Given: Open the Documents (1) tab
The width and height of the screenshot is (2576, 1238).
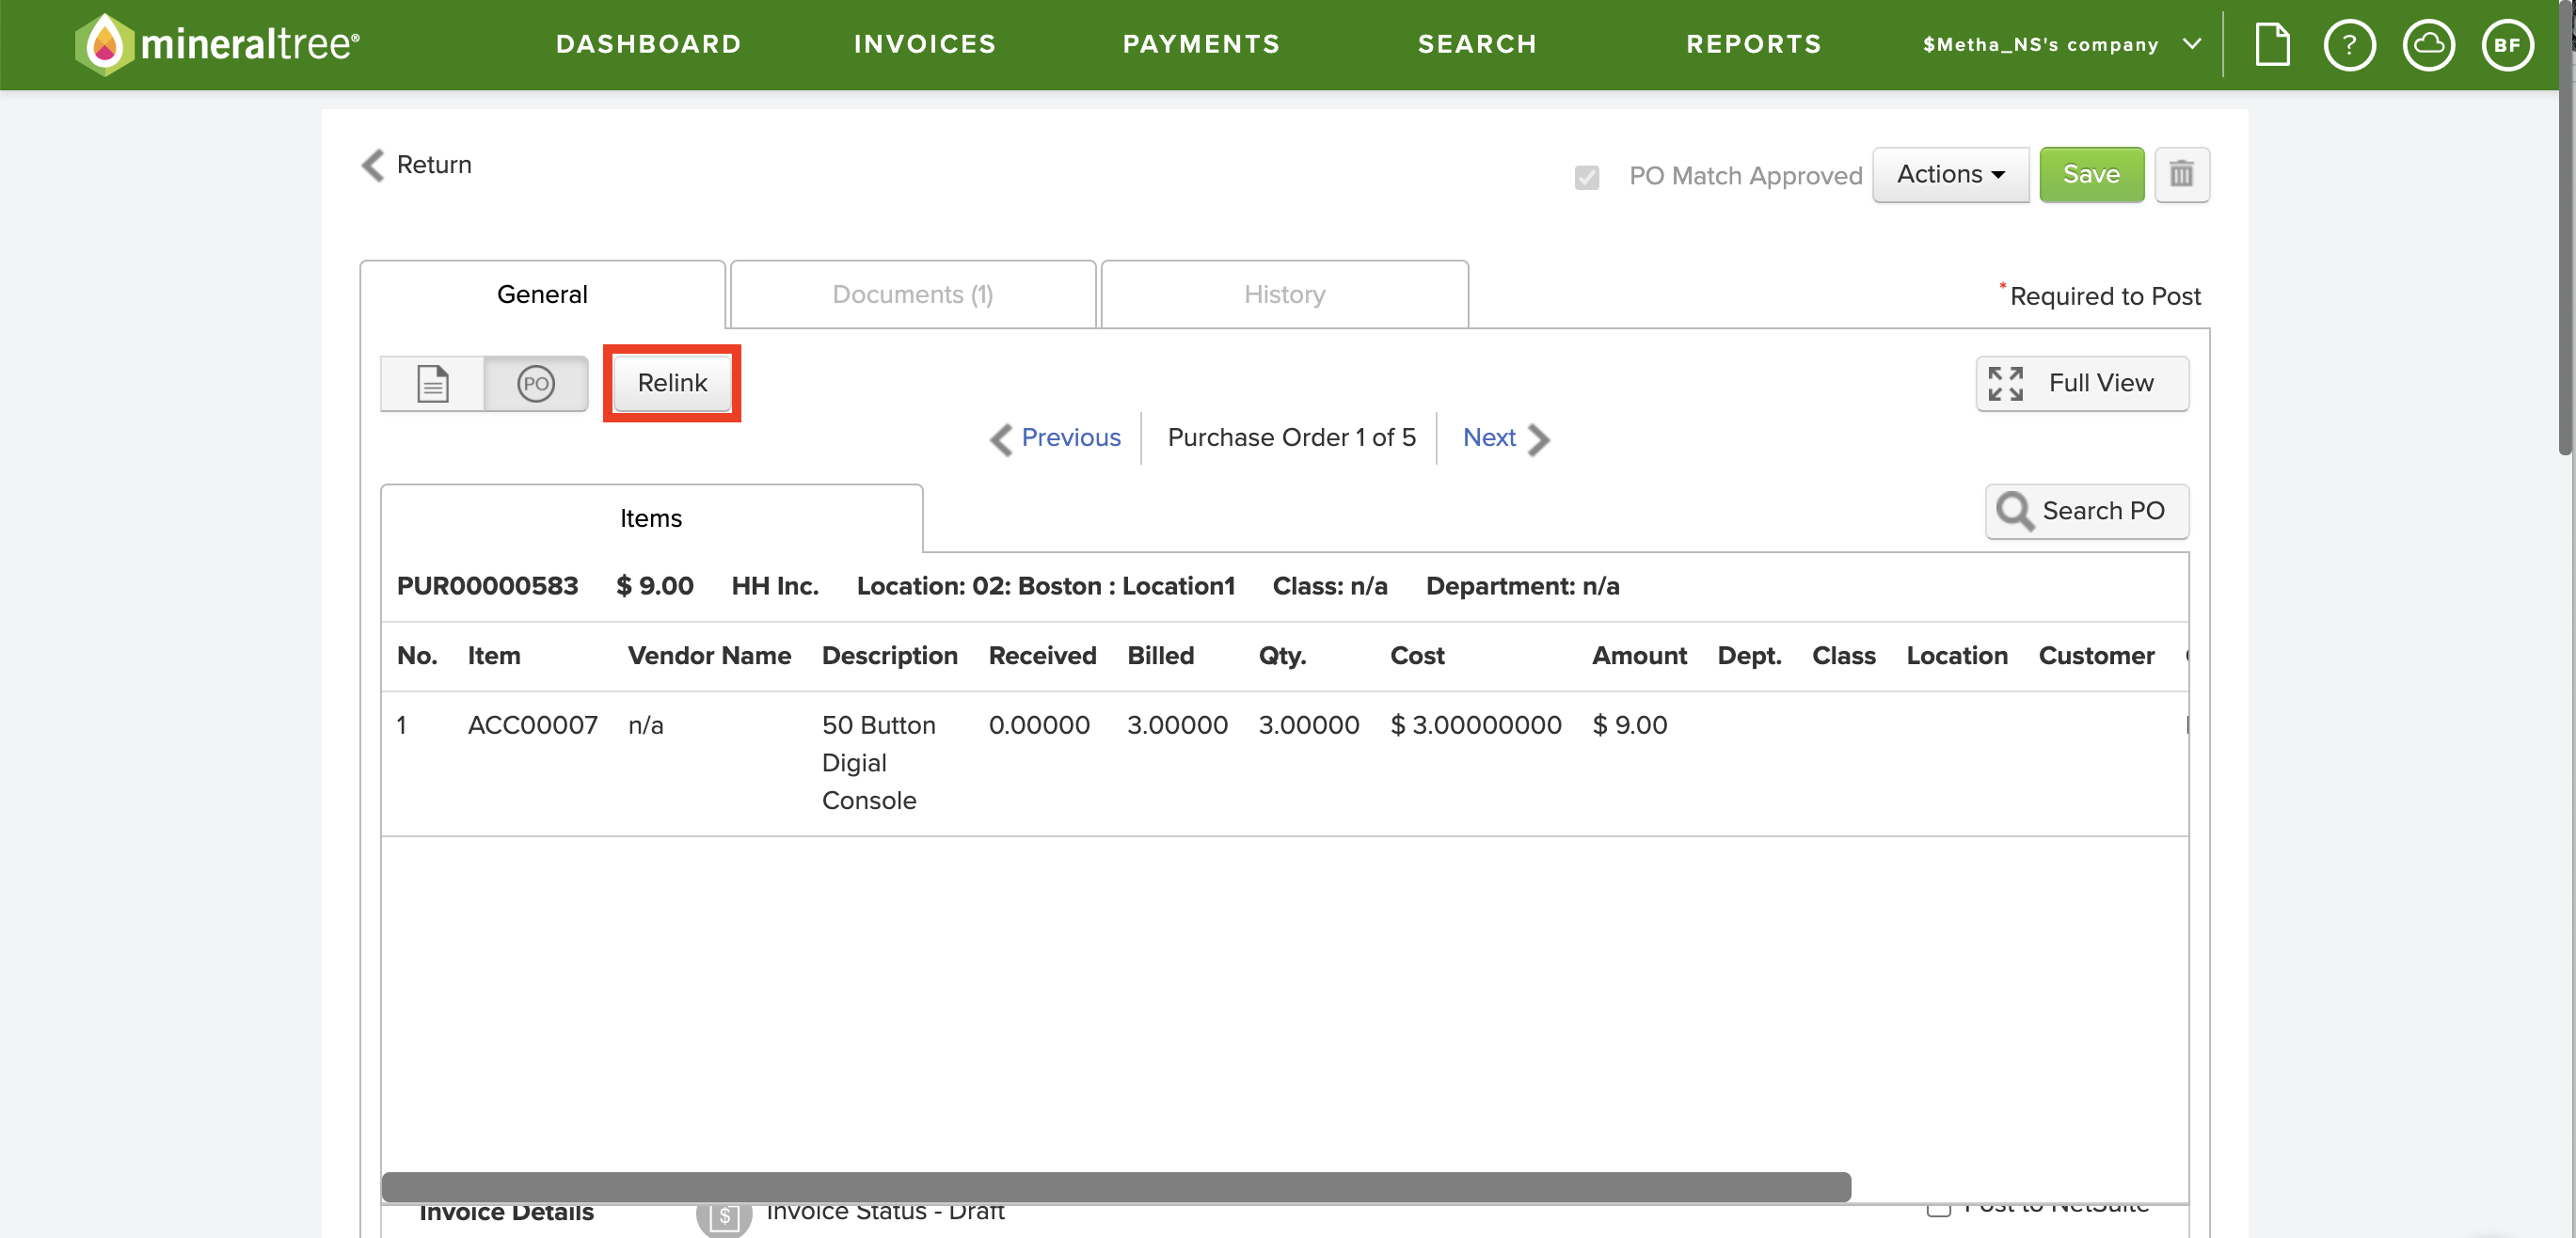Looking at the screenshot, I should 912,295.
